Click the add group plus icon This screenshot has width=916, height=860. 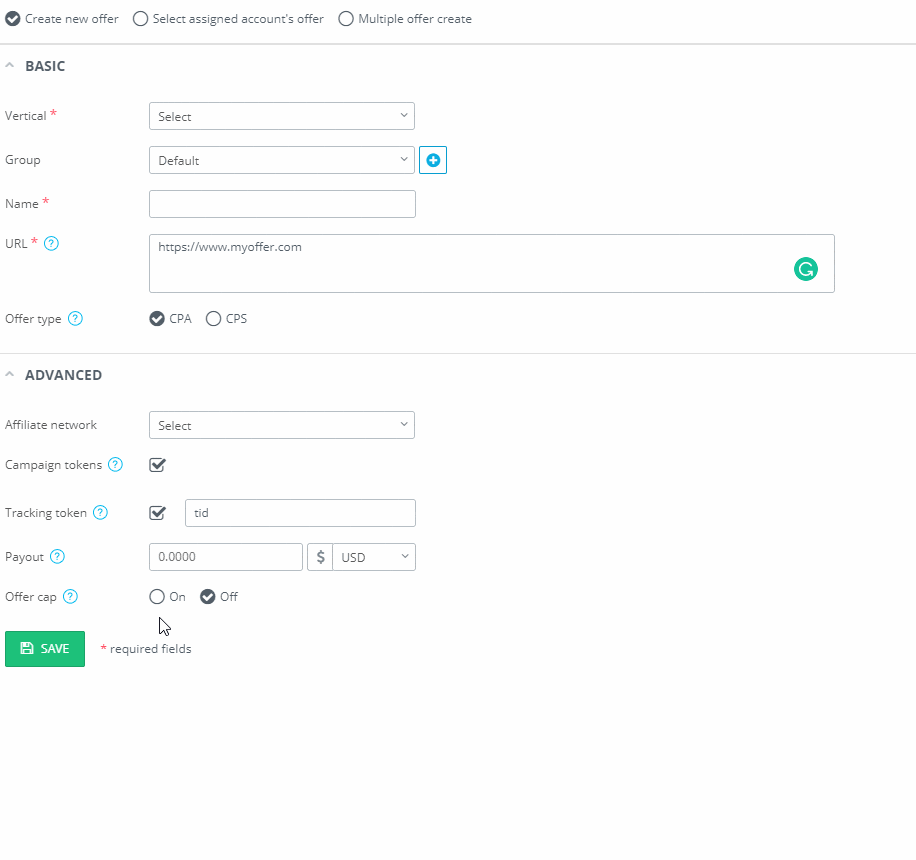[433, 160]
